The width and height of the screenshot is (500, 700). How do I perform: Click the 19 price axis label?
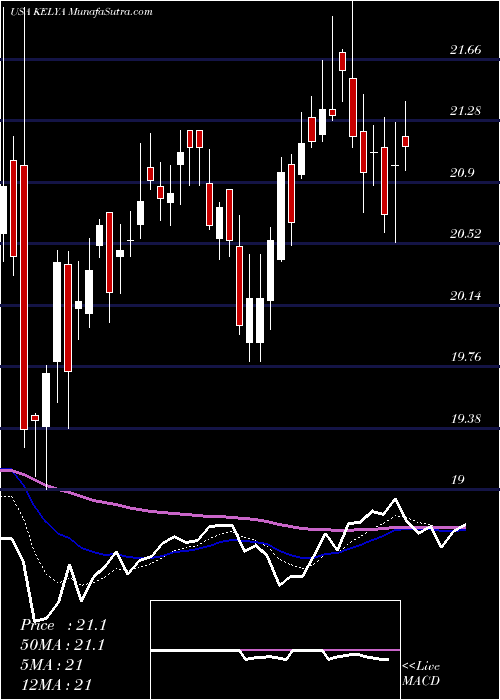click(x=458, y=480)
